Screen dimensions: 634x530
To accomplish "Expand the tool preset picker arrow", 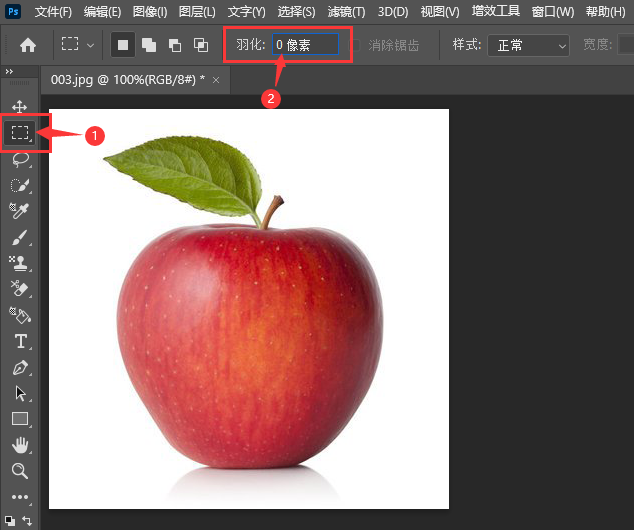I will tap(91, 45).
